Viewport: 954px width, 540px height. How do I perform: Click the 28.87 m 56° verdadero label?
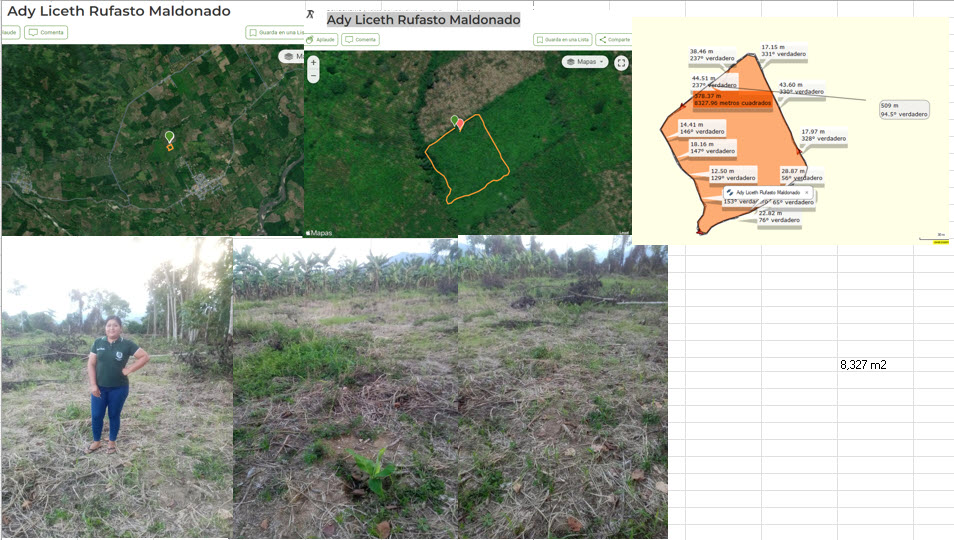[x=802, y=175]
